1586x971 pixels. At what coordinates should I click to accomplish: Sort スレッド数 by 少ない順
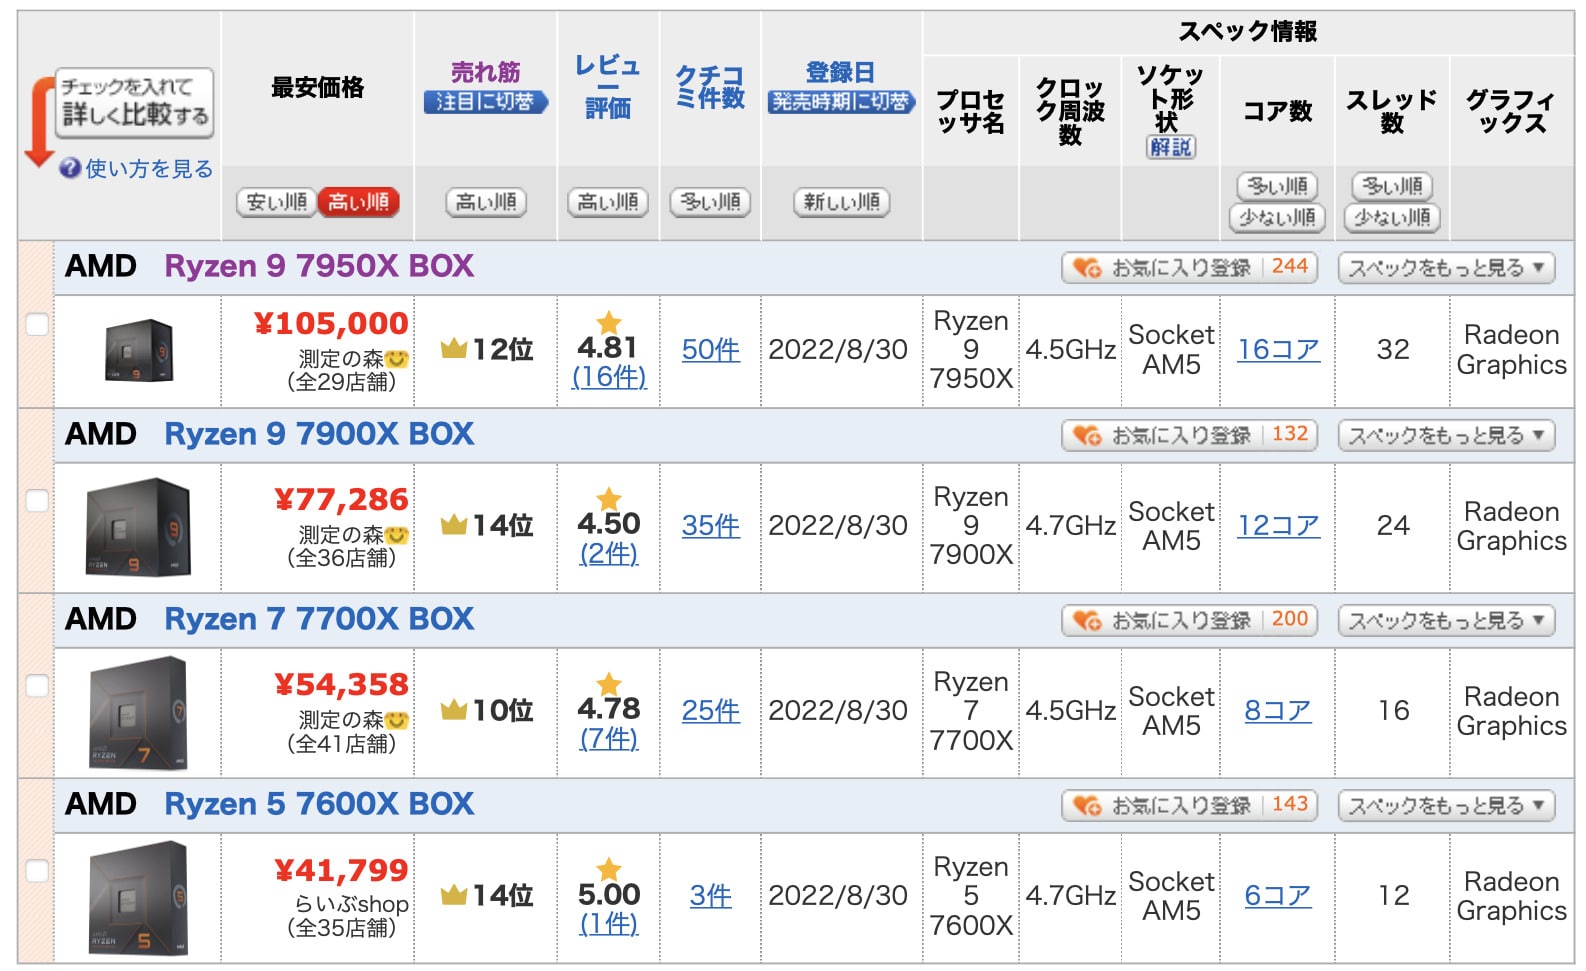pyautogui.click(x=1392, y=217)
